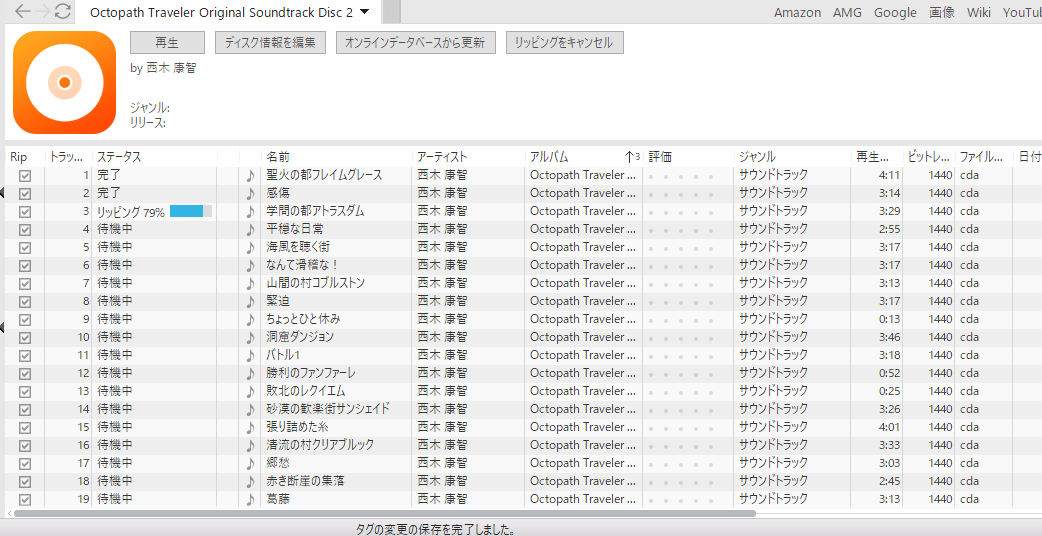The width and height of the screenshot is (1042, 536).
Task: Go forward with the right arrow
Action: pyautogui.click(x=43, y=11)
